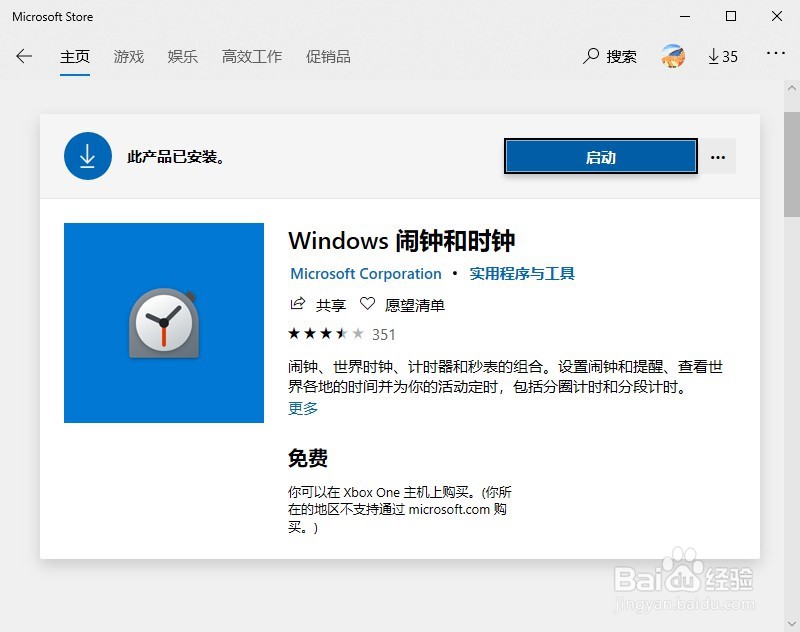Screen dimensions: 800x632
Task: Switch to the 游戏 tab
Action: (x=128, y=57)
